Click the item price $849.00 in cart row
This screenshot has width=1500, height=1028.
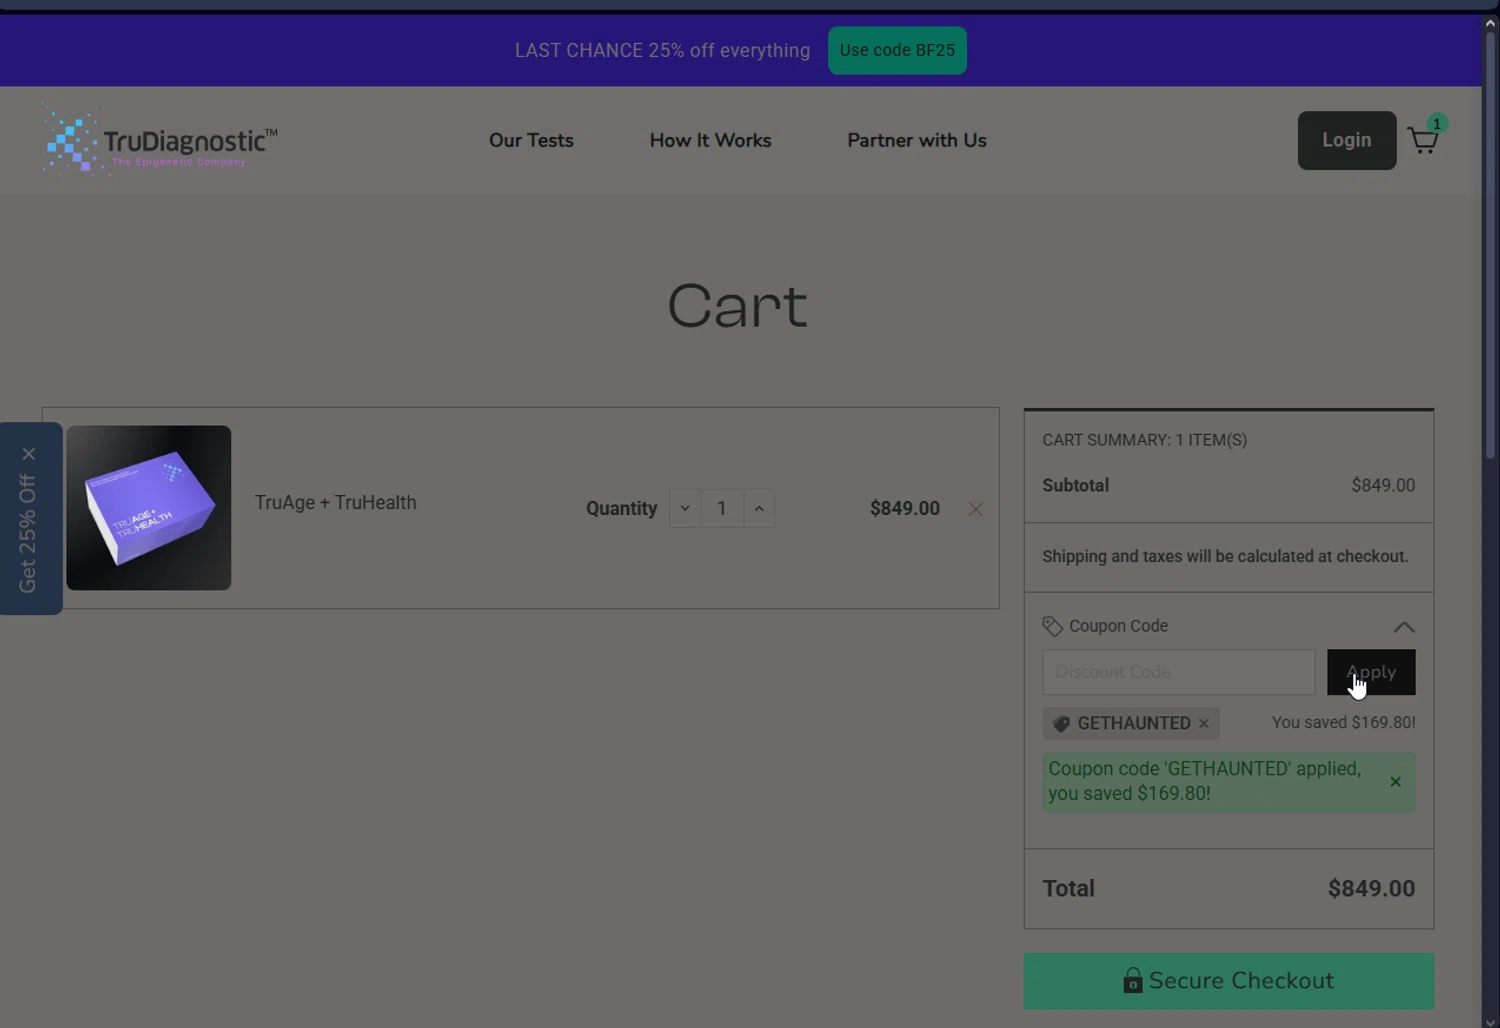click(x=905, y=508)
